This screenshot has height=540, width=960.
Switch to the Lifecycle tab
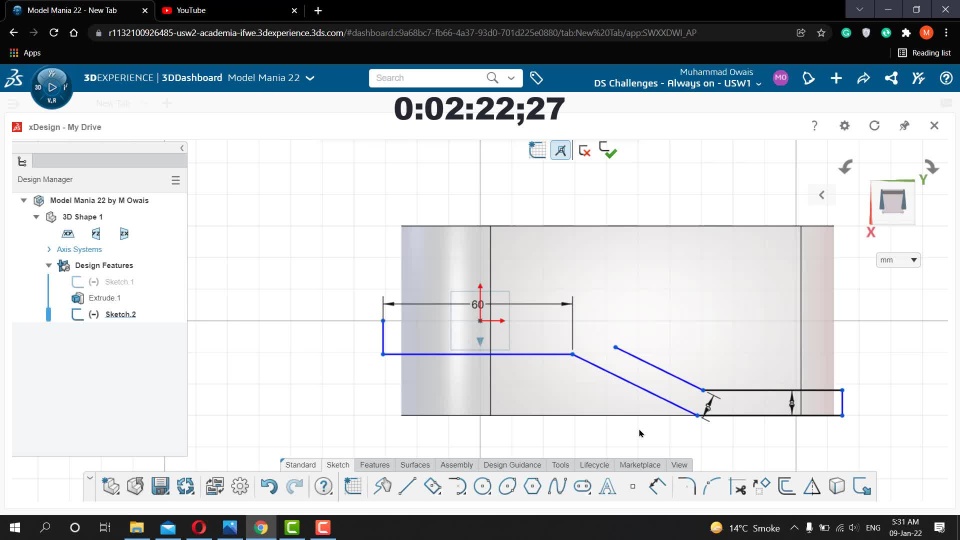click(594, 465)
